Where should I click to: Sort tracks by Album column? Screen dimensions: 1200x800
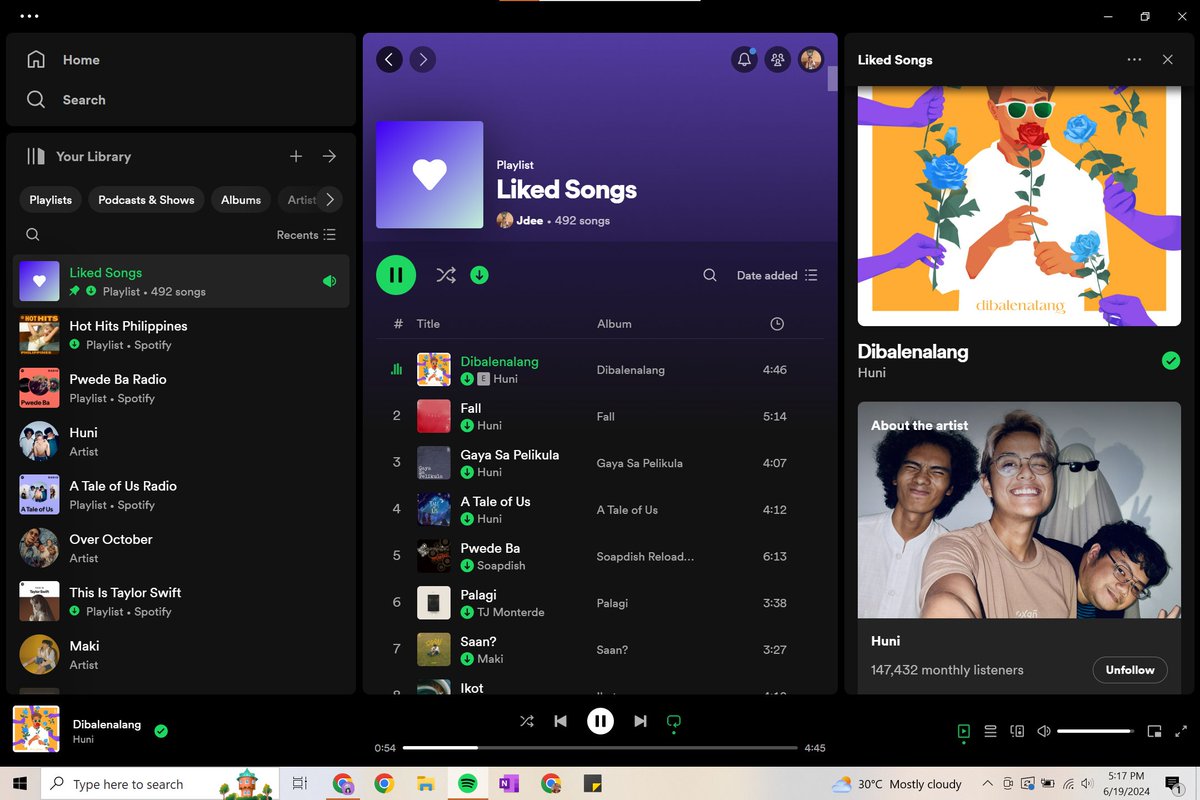point(614,324)
